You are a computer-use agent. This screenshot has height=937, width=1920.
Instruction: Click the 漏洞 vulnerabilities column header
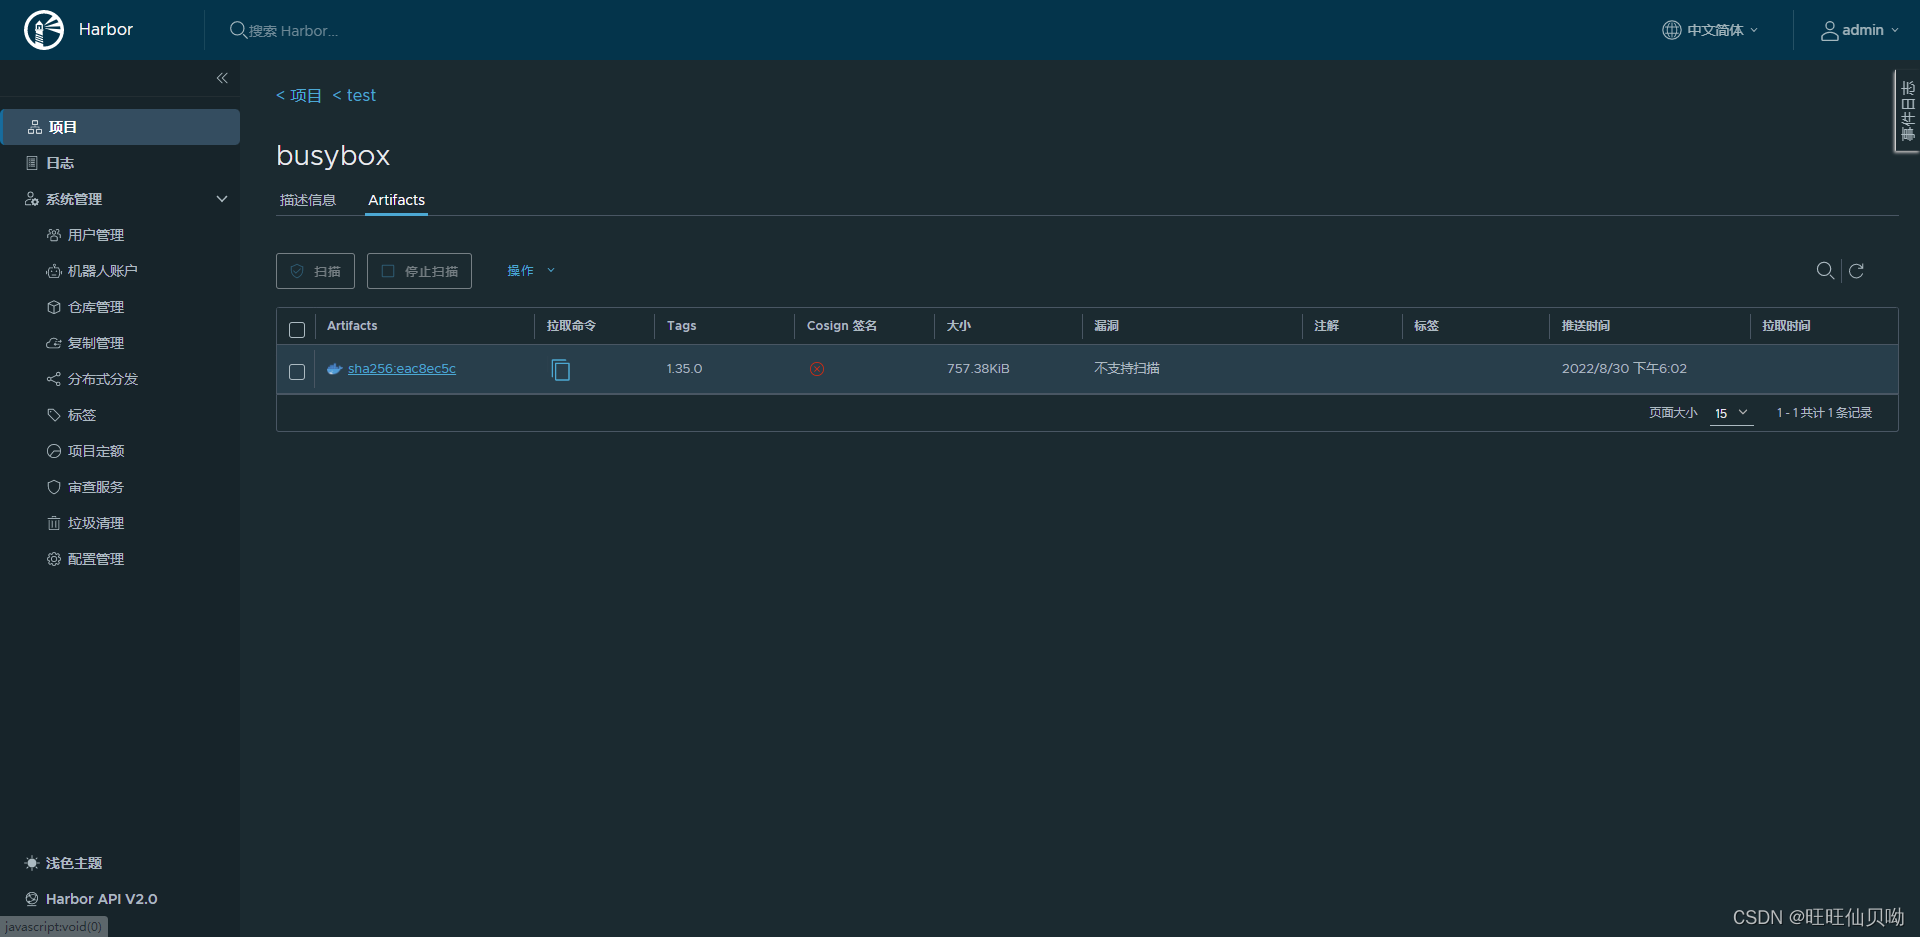coord(1106,326)
